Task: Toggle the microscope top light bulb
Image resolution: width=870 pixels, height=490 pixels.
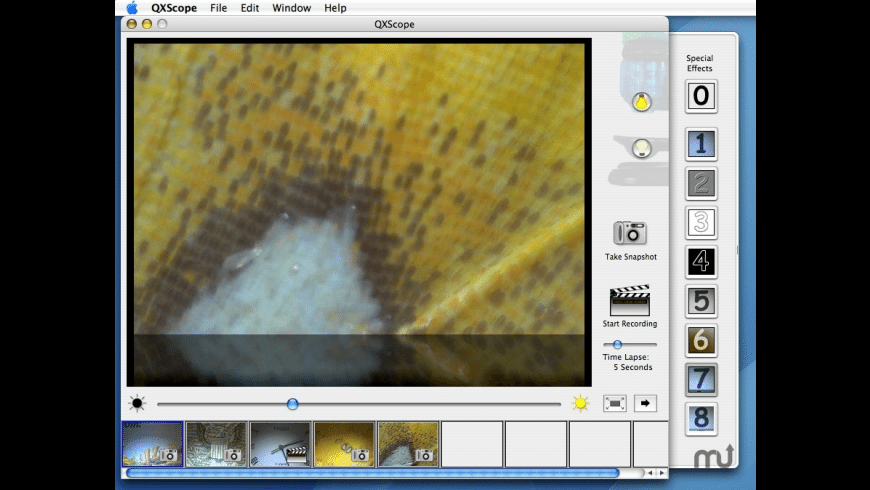Action: click(x=641, y=101)
